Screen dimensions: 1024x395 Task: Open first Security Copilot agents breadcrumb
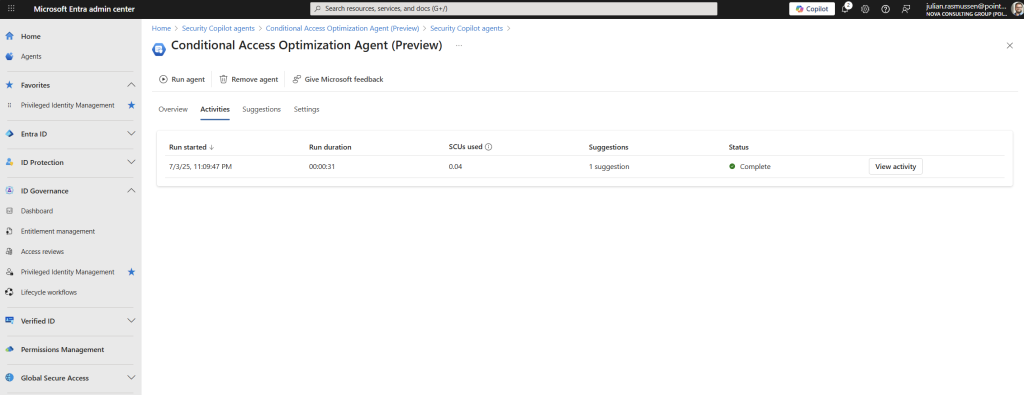pos(218,29)
